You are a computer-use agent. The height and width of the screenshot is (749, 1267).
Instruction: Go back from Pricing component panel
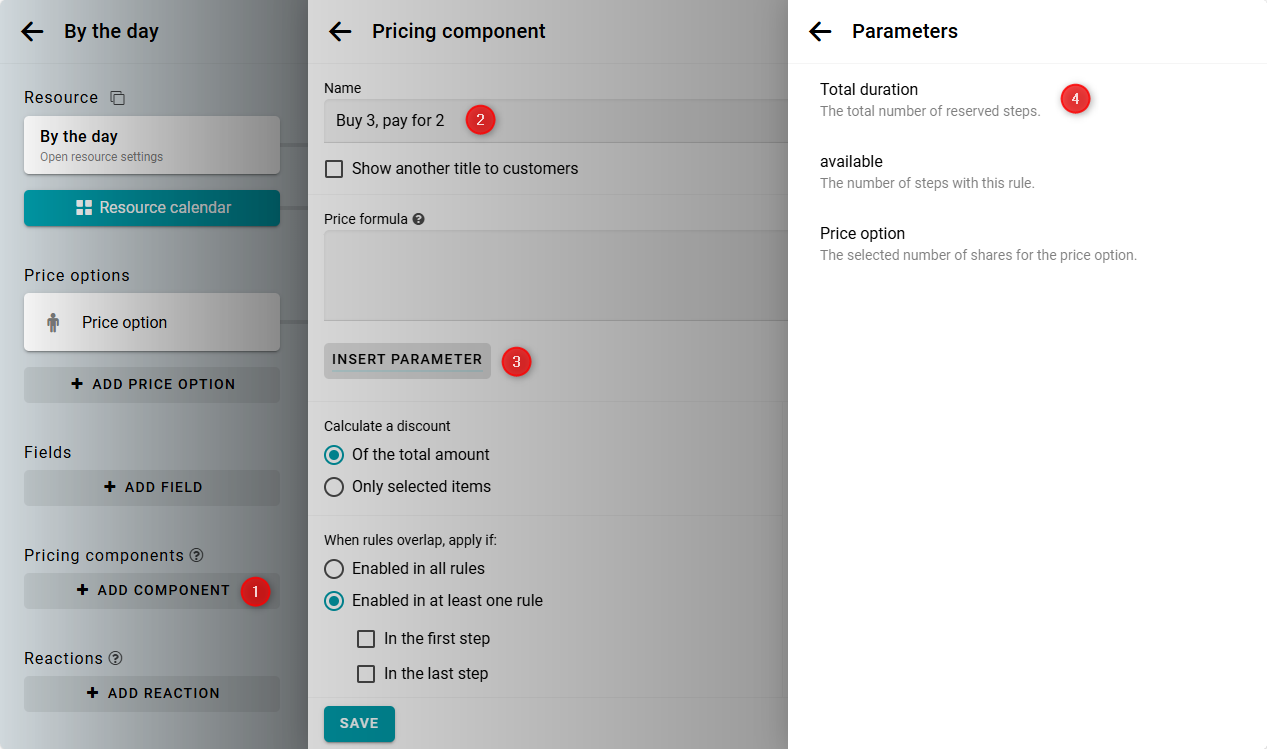point(340,31)
